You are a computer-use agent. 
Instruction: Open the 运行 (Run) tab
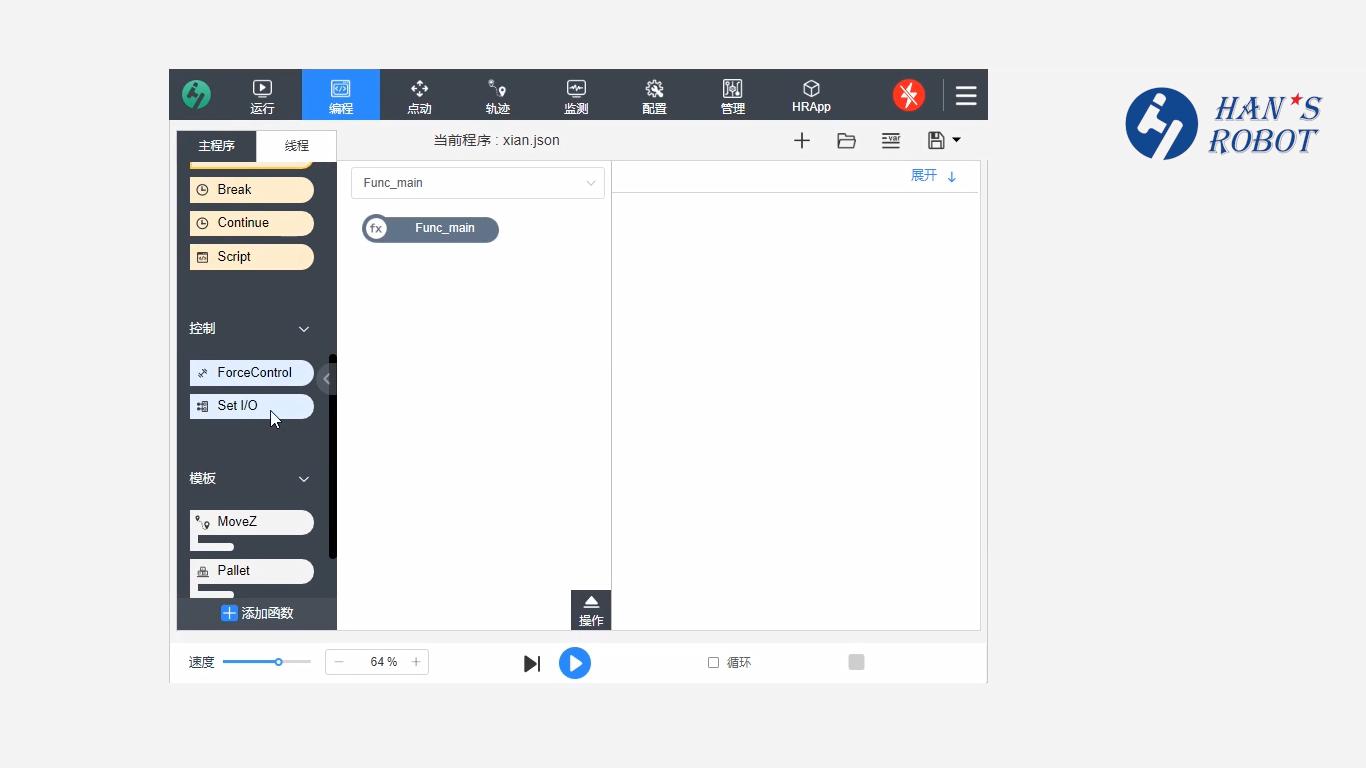(x=262, y=96)
